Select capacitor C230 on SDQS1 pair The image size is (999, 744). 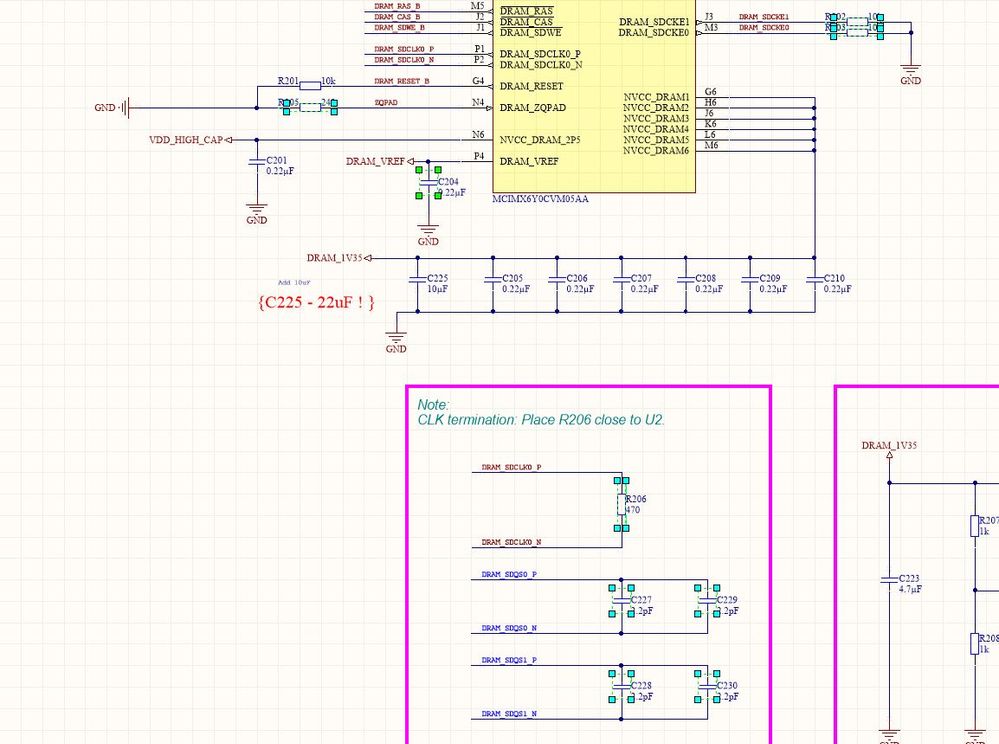point(707,687)
